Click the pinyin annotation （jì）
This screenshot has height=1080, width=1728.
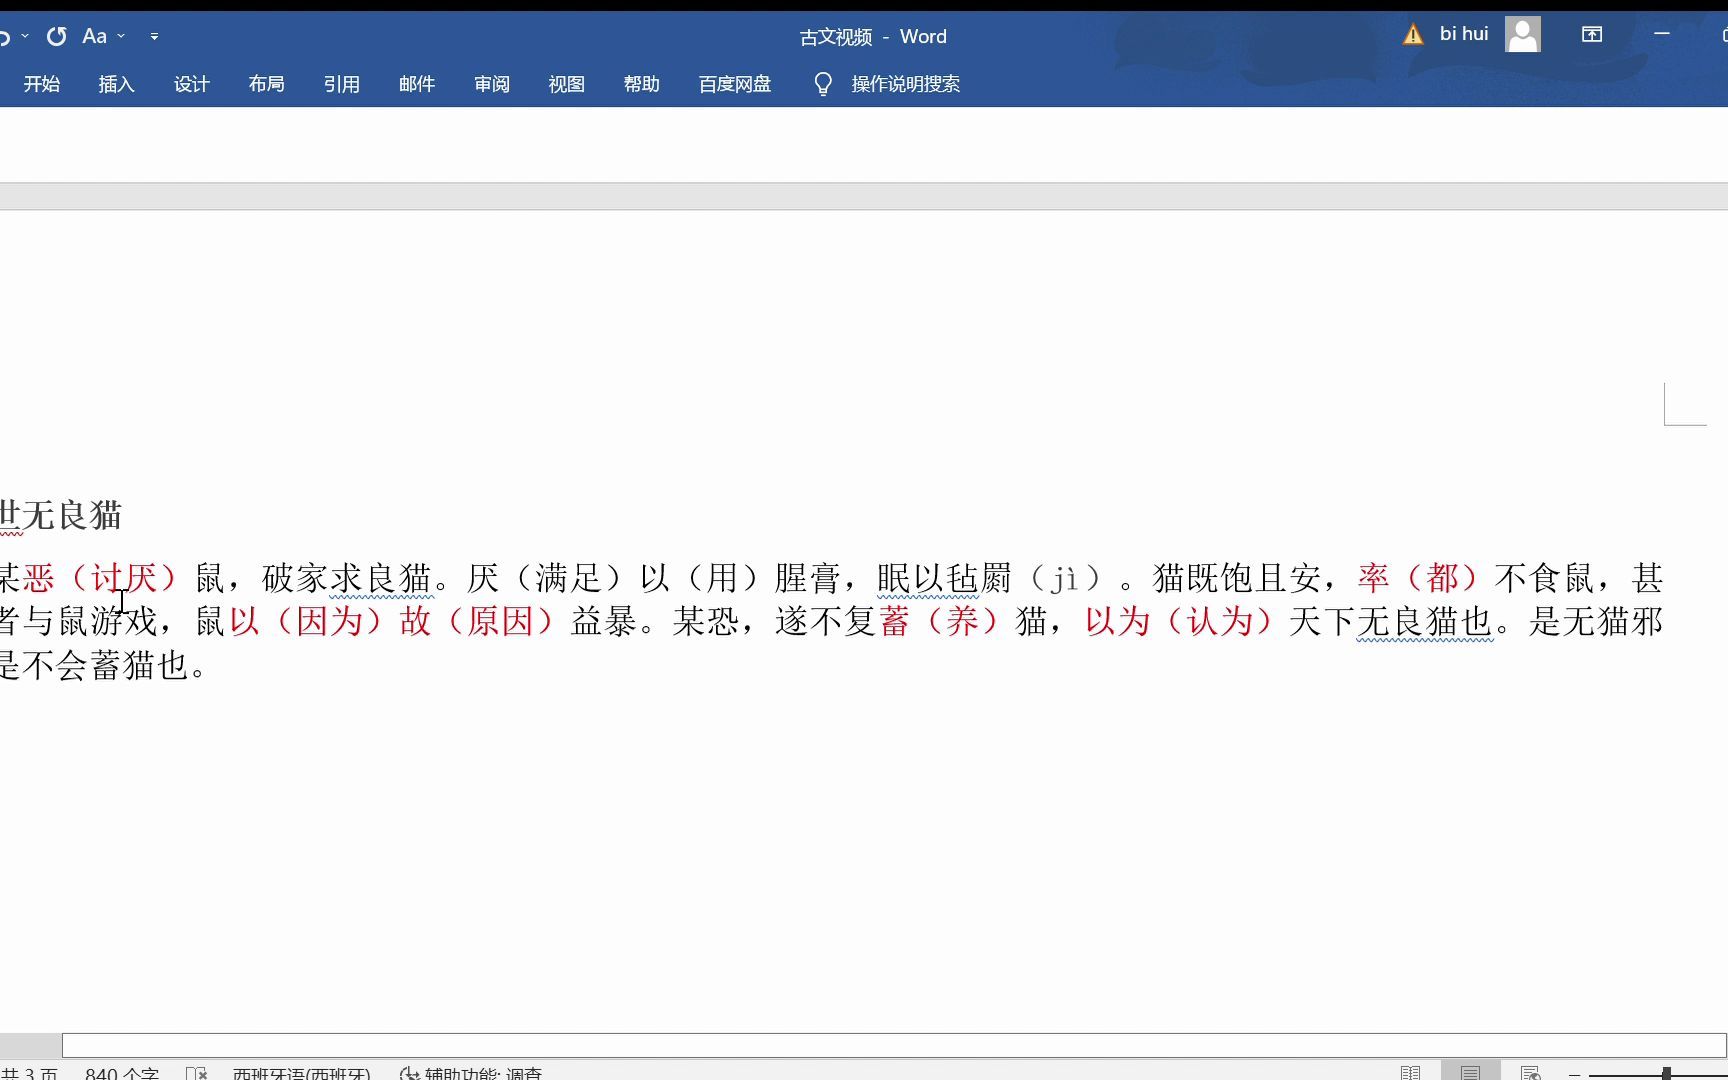coord(1066,578)
